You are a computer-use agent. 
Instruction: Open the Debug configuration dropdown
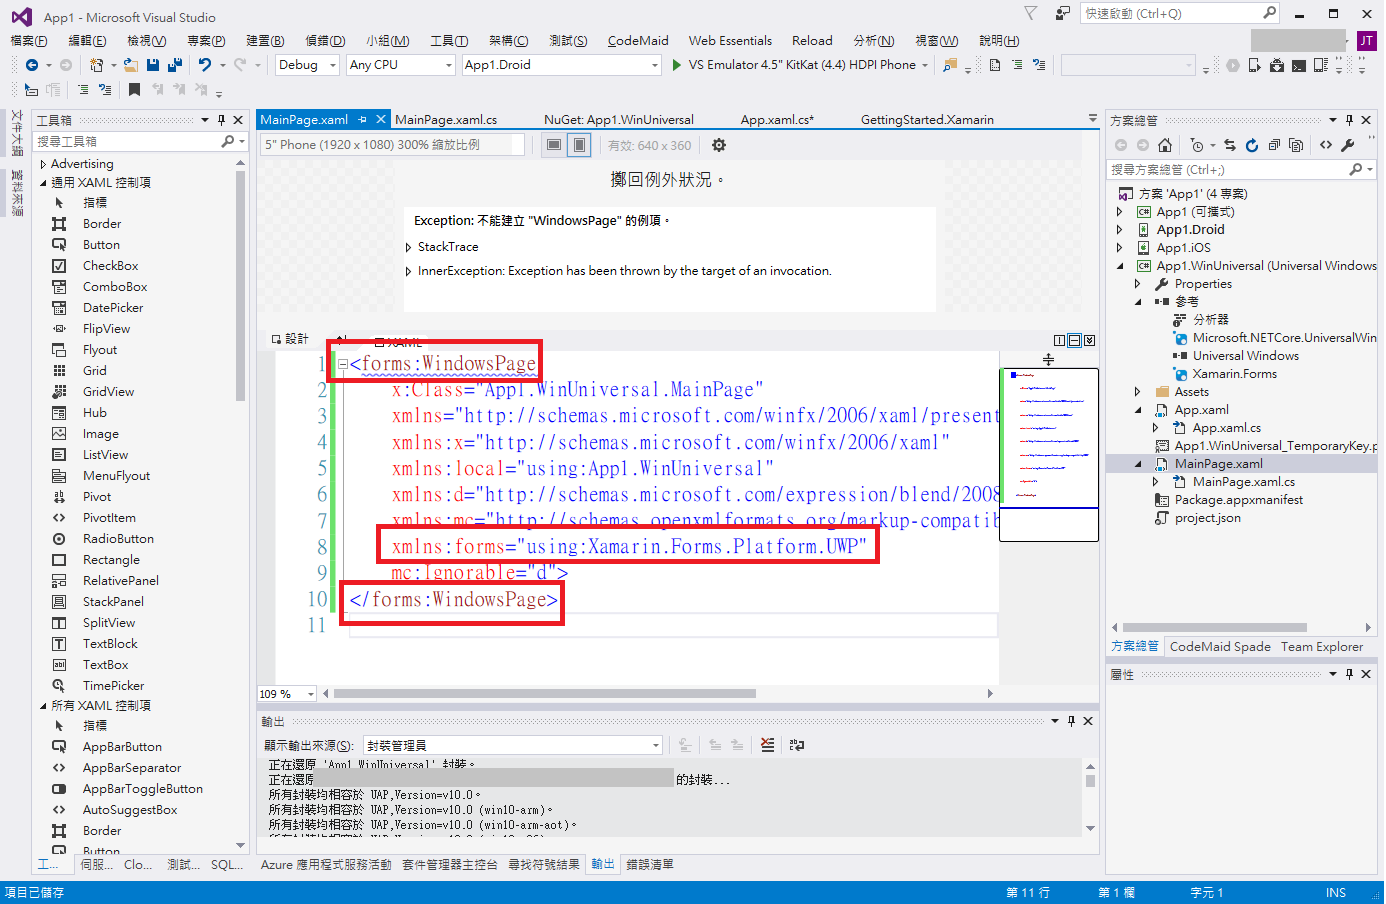(x=308, y=65)
